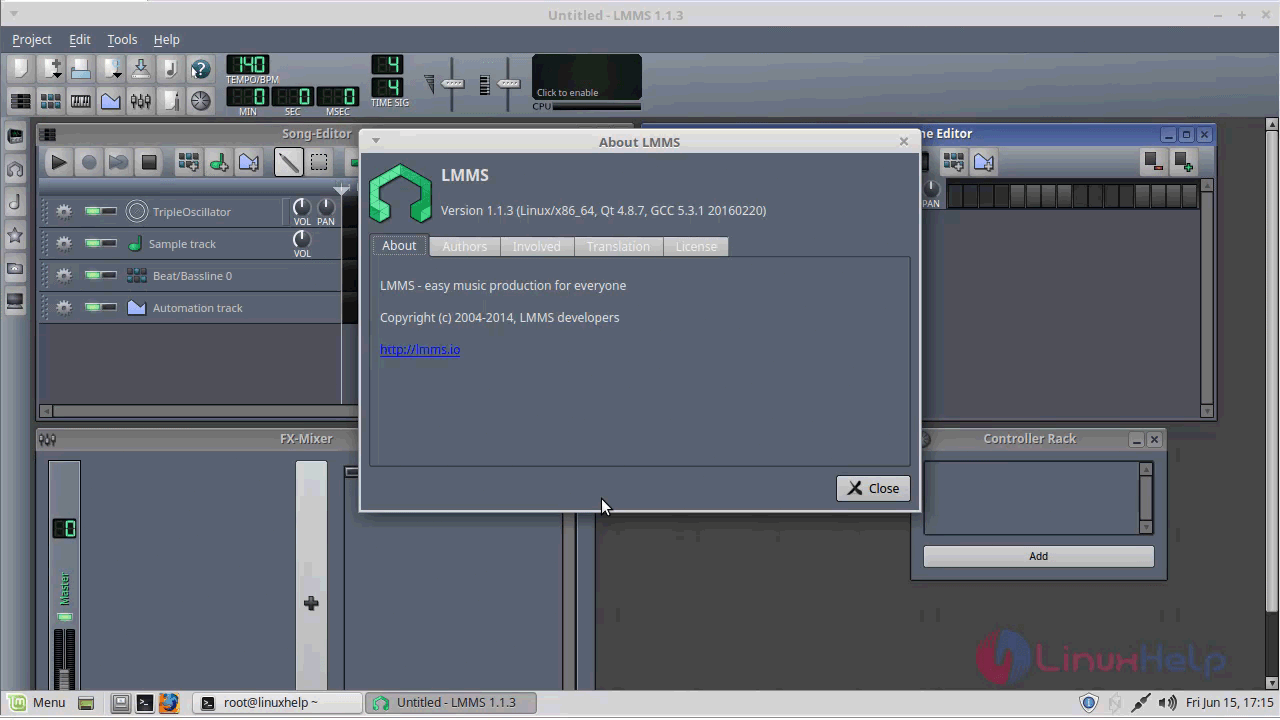Add automation track in Song-Editor
1280x720 pixels.
(x=248, y=162)
